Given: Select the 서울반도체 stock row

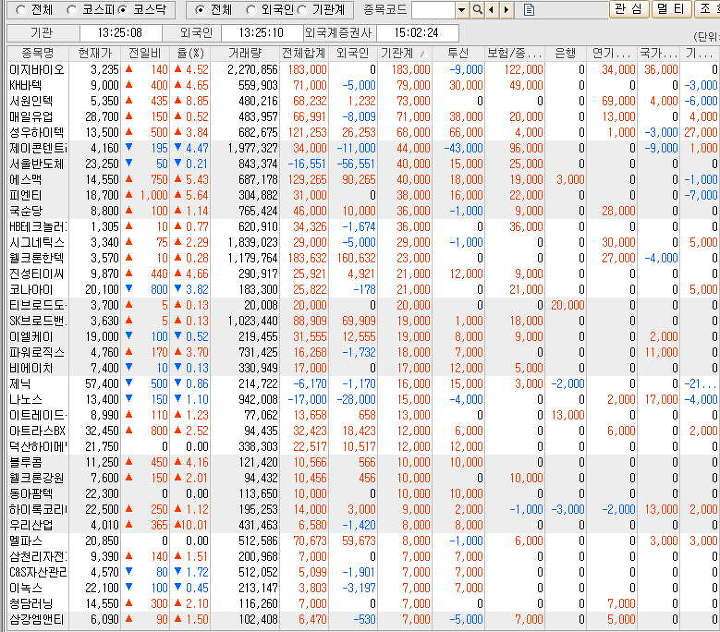Looking at the screenshot, I should point(363,164).
